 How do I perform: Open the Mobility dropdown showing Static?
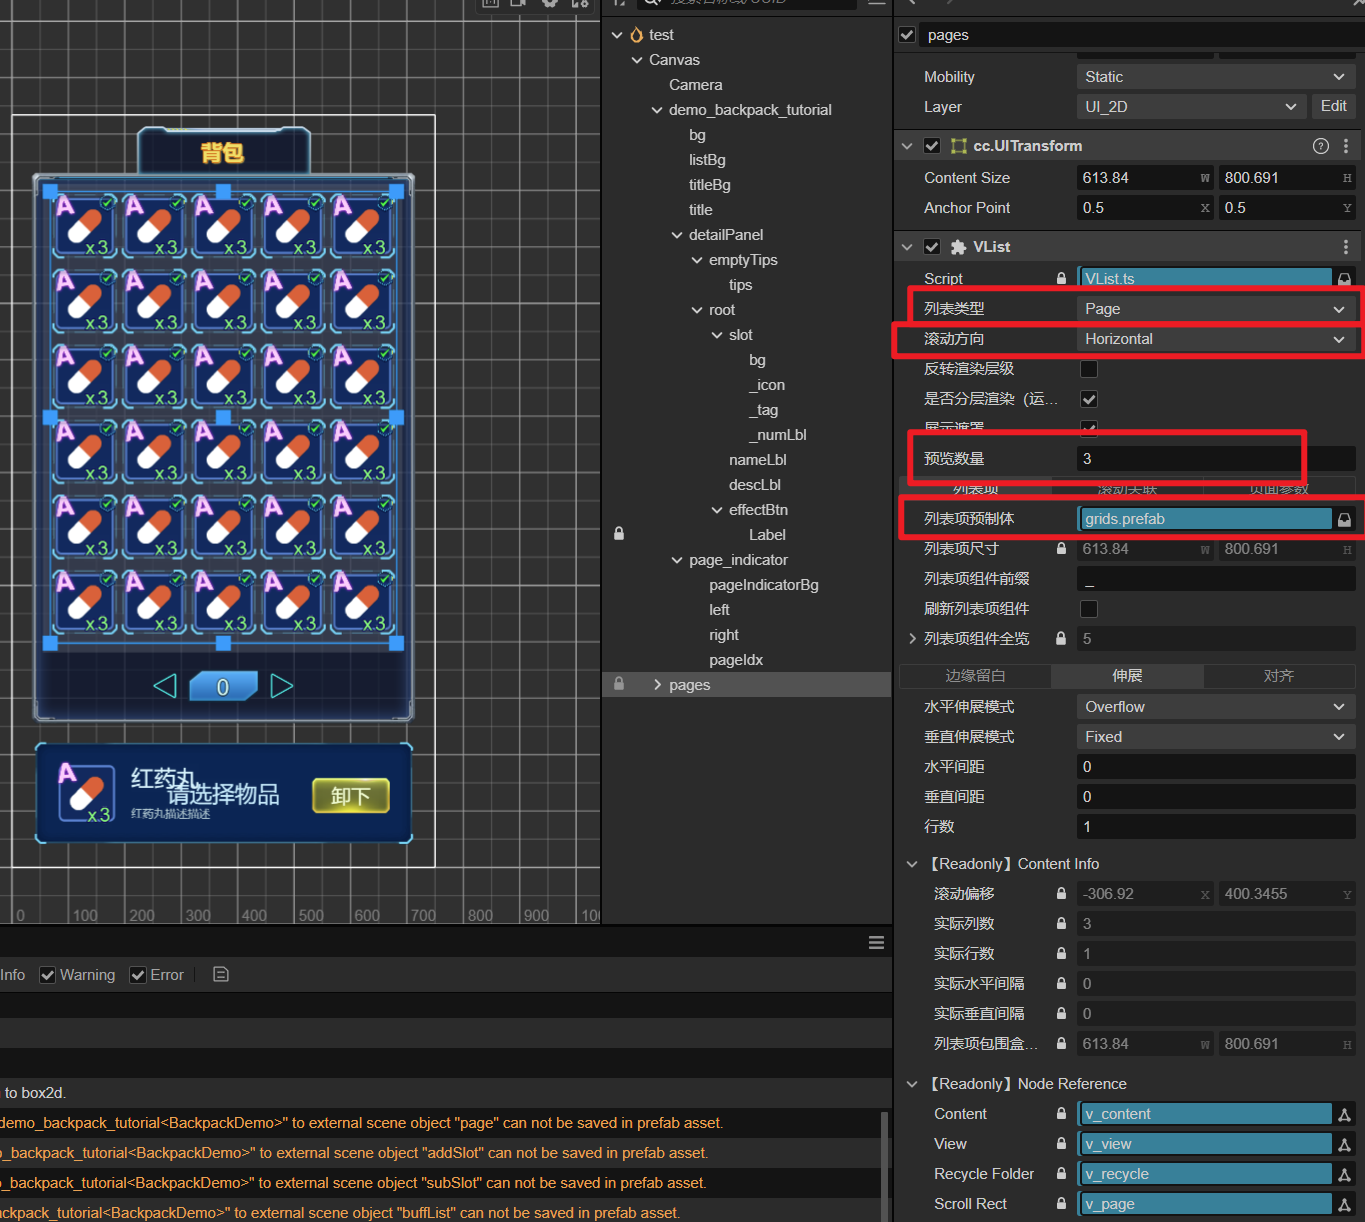pyautogui.click(x=1216, y=77)
